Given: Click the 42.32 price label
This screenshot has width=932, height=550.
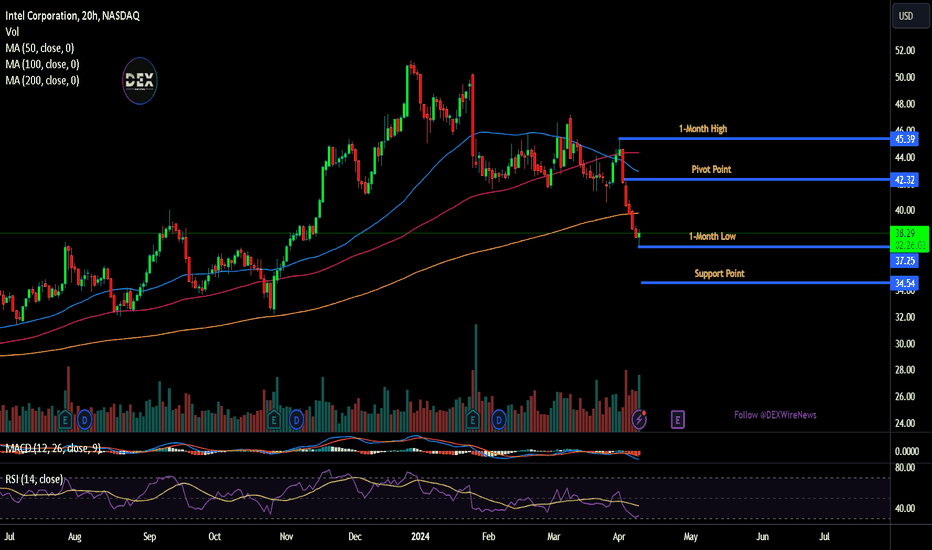Looking at the screenshot, I should click(905, 180).
